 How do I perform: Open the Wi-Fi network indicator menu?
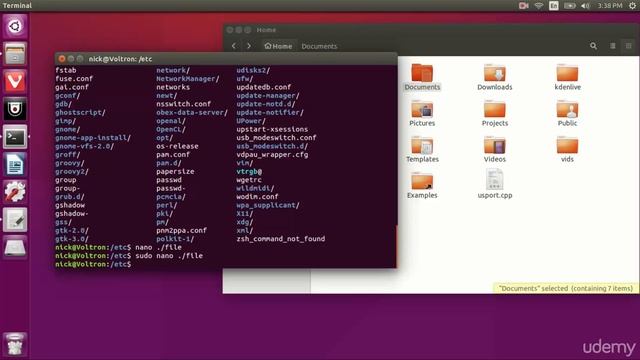coord(539,6)
